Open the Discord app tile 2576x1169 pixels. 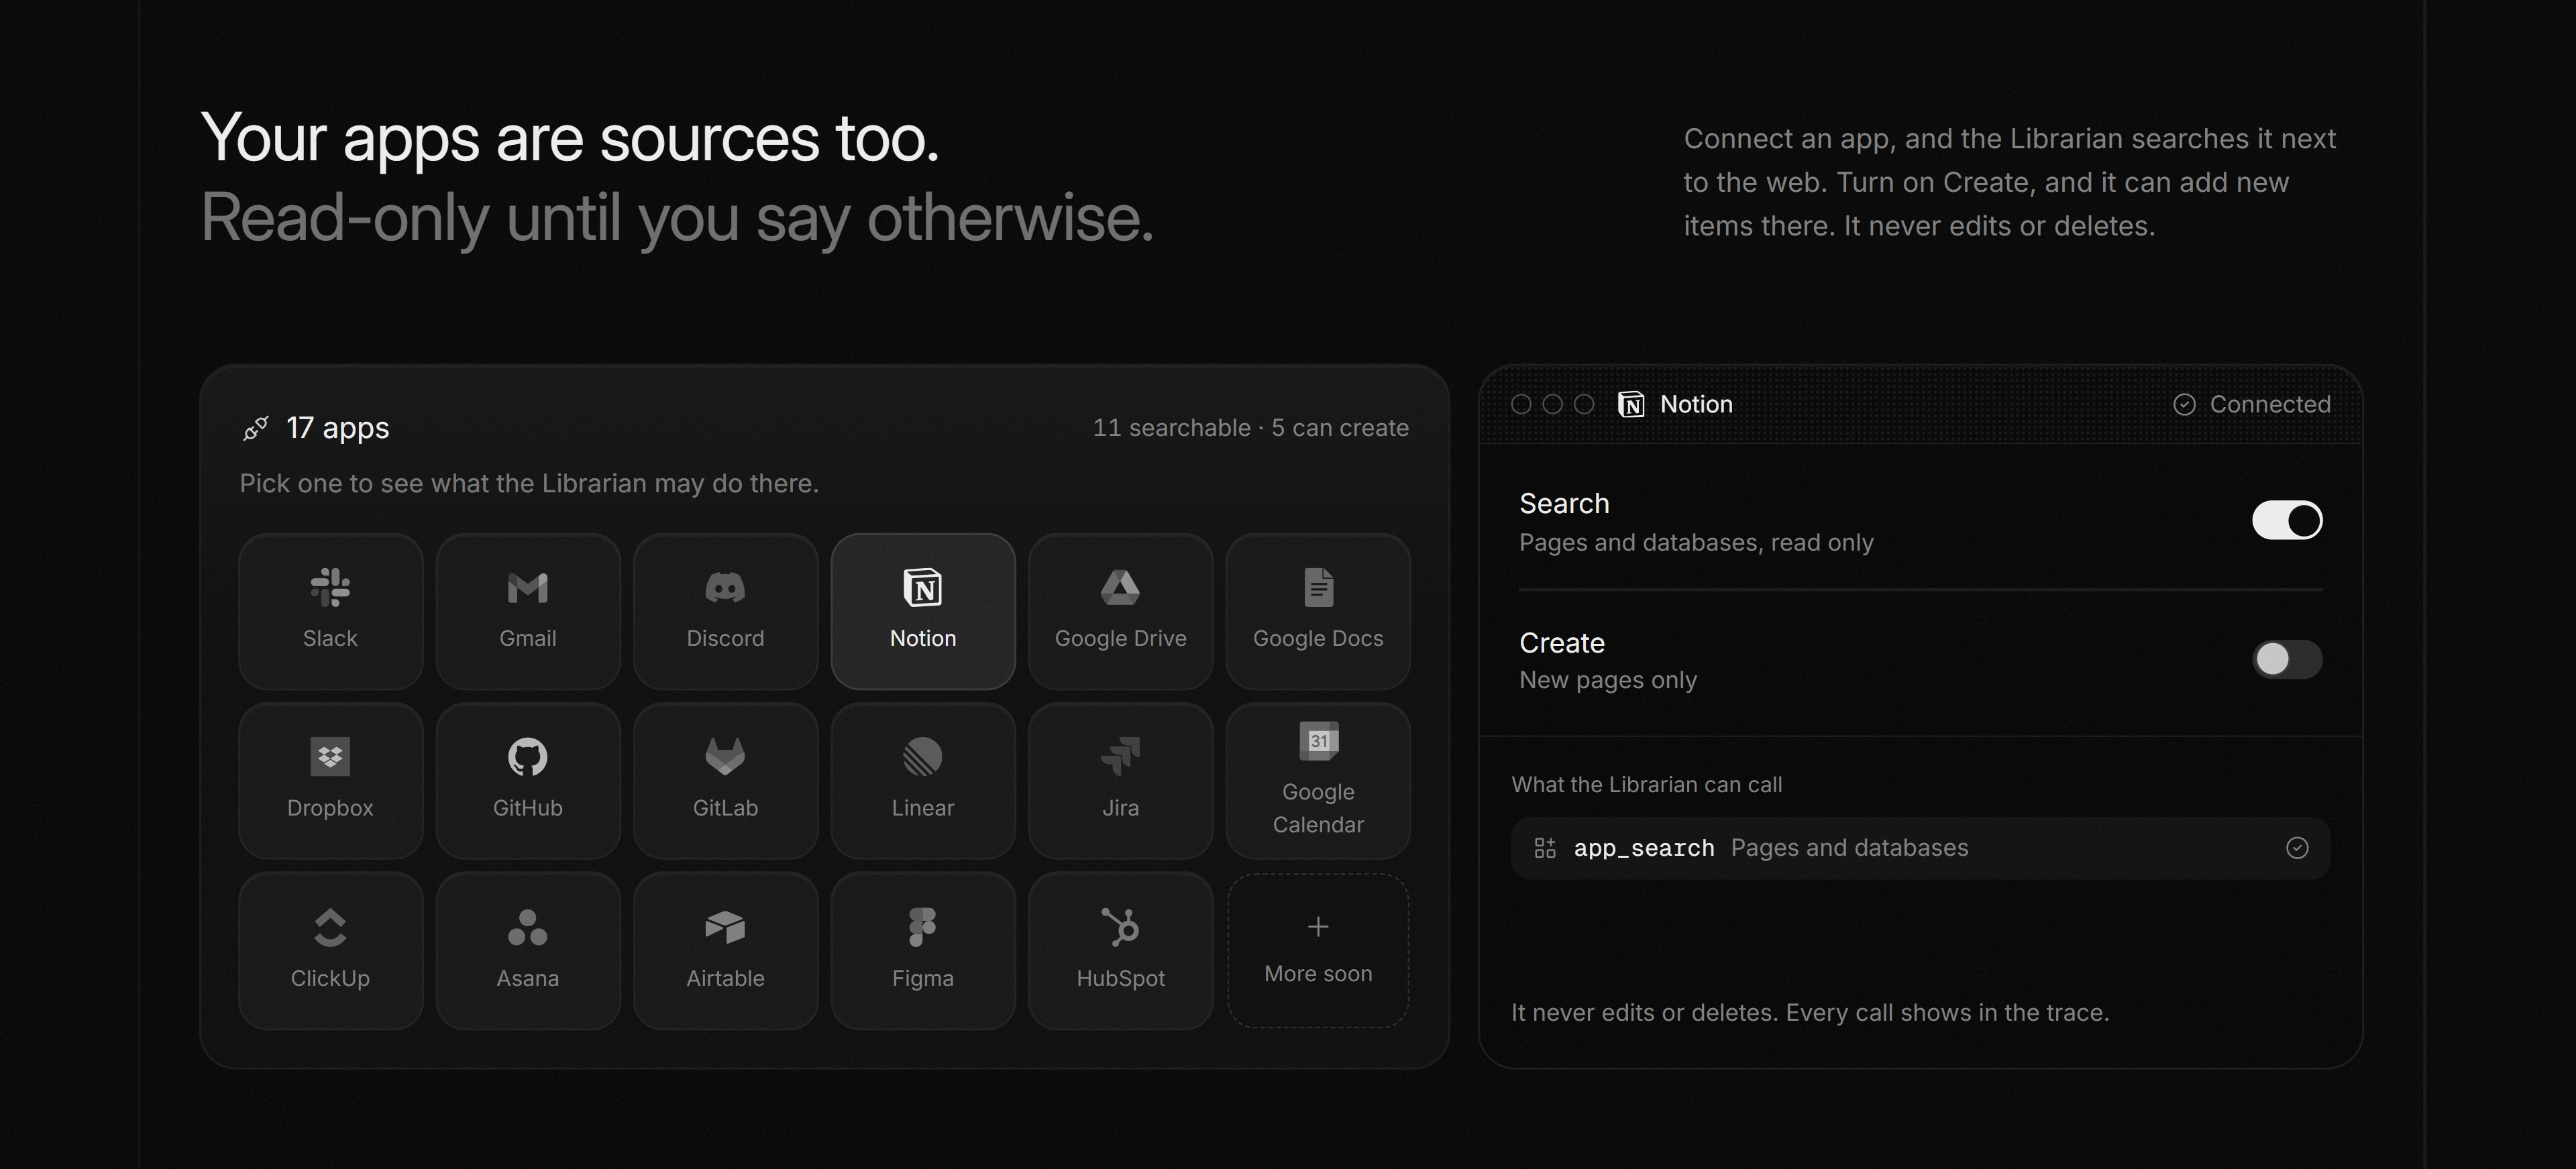click(x=725, y=611)
